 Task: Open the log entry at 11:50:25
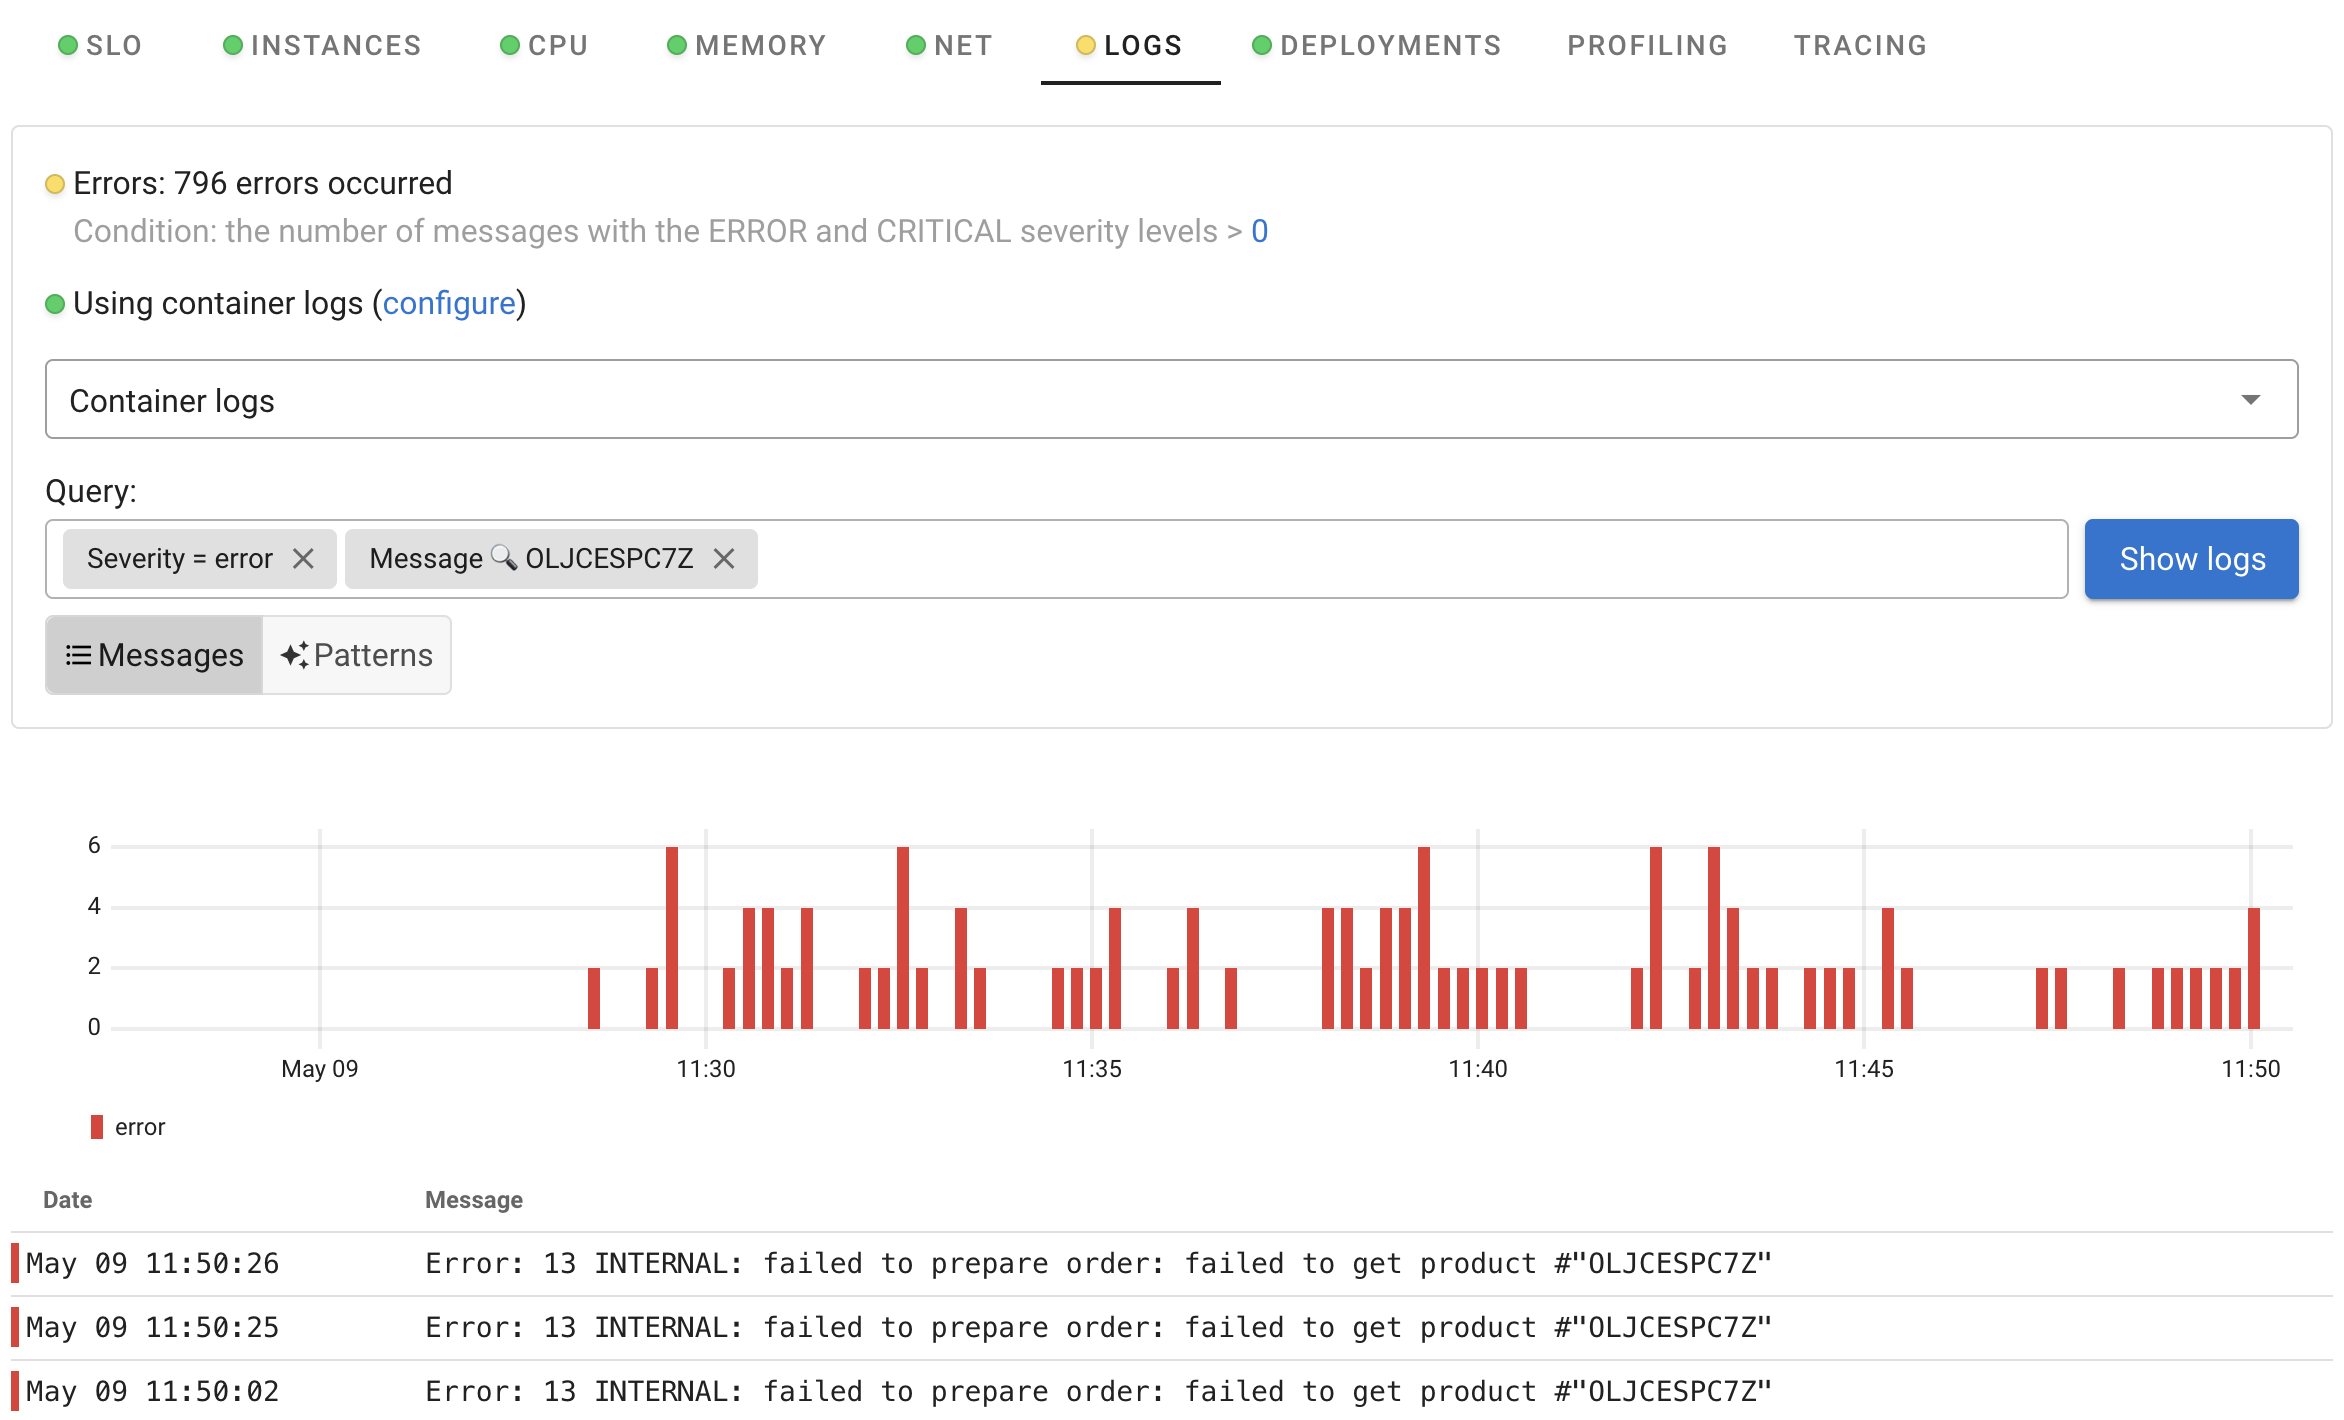[1171, 1327]
